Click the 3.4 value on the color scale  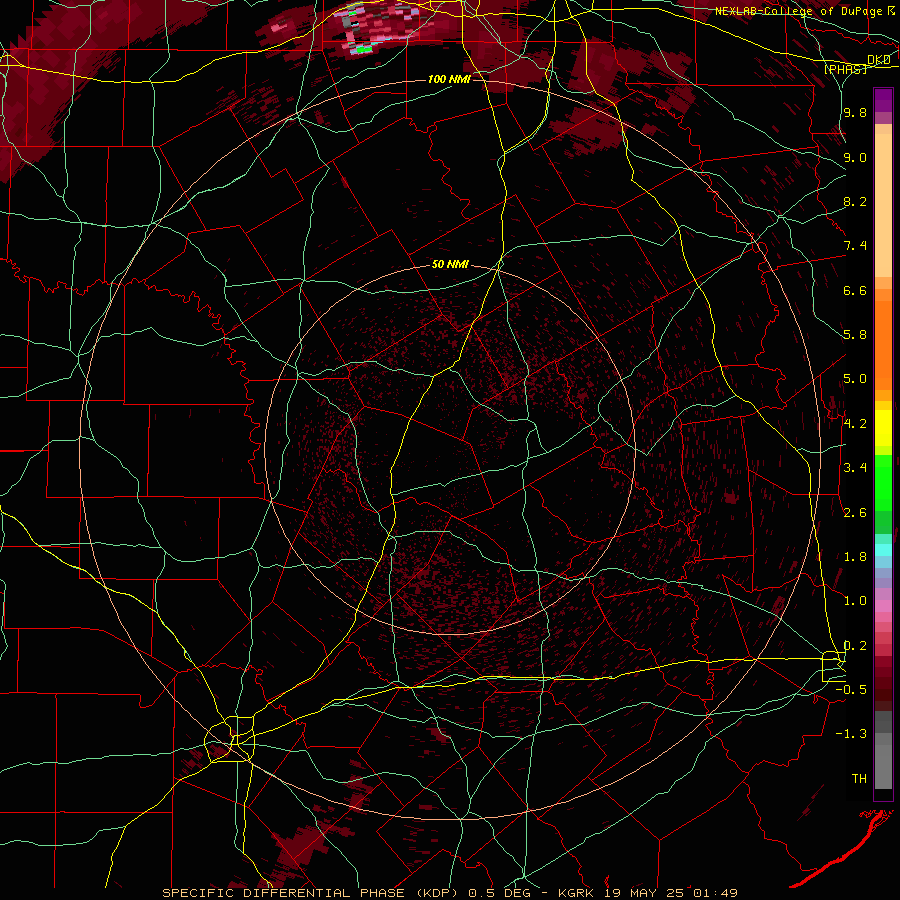tap(855, 468)
